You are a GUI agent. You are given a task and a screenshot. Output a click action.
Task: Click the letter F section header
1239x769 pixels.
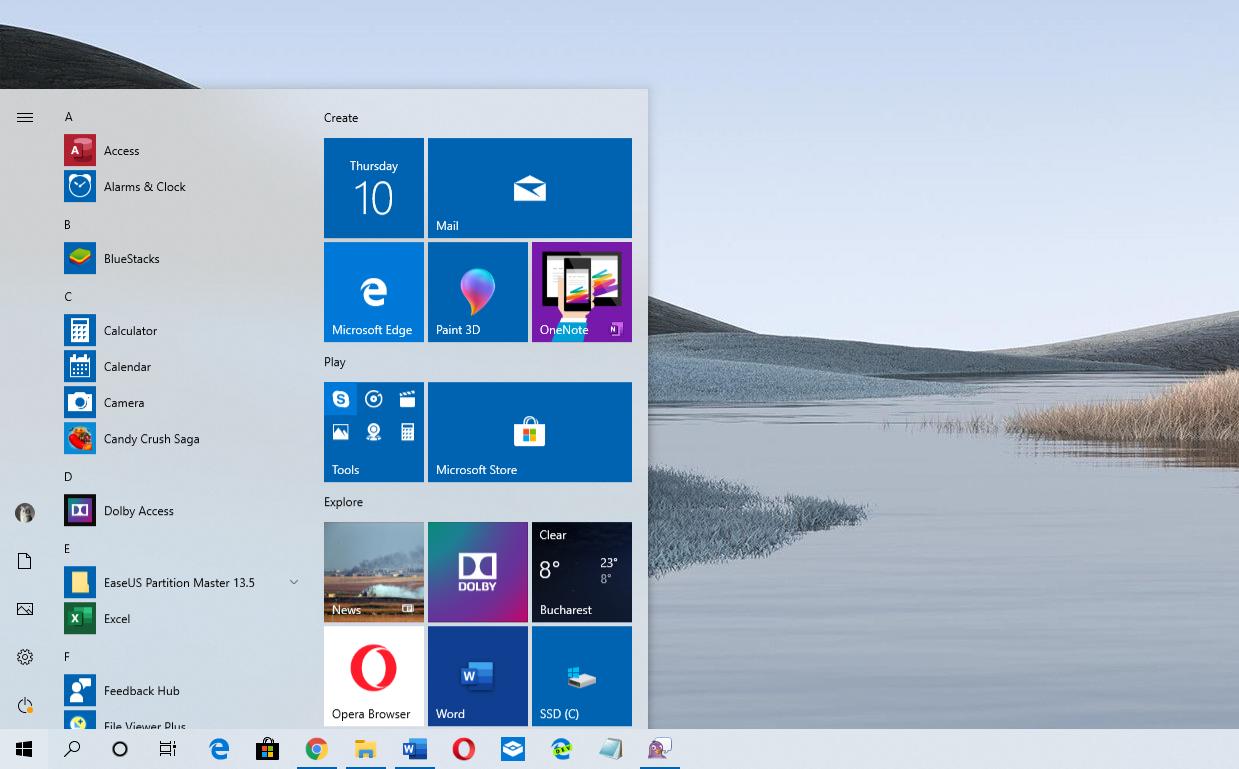(x=68, y=657)
